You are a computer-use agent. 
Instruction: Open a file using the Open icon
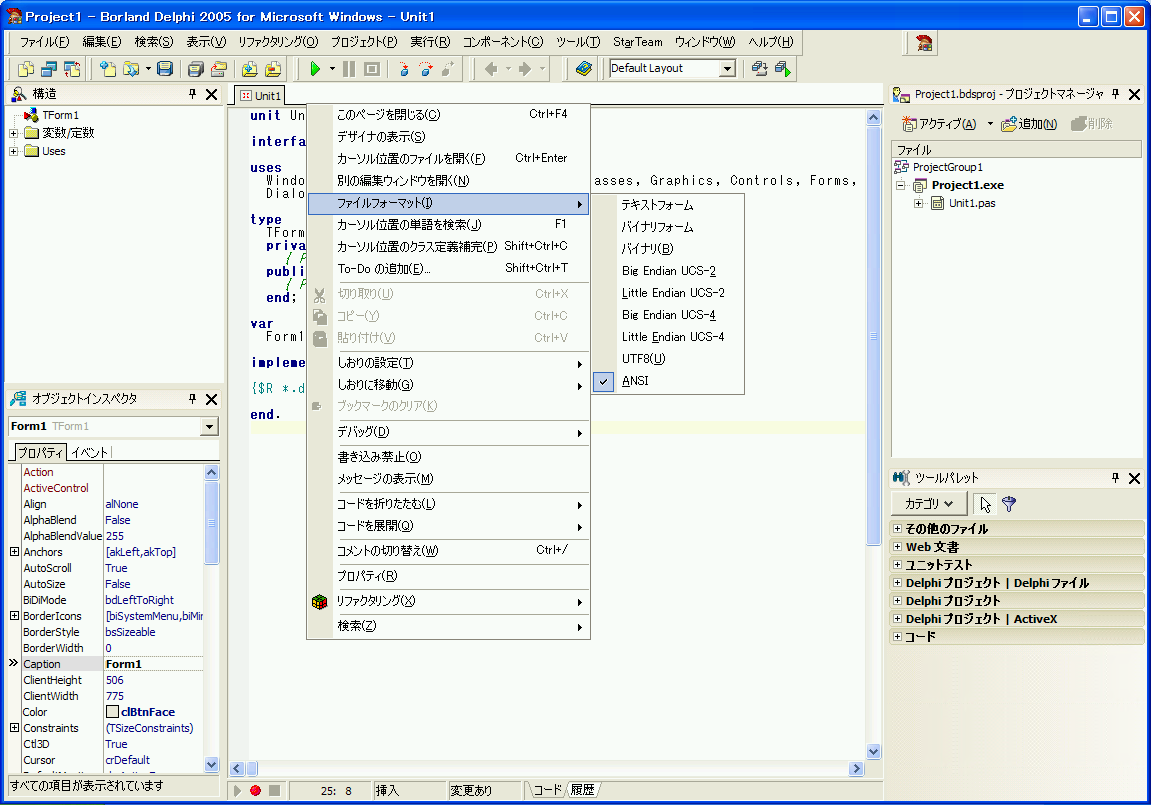pyautogui.click(x=132, y=68)
